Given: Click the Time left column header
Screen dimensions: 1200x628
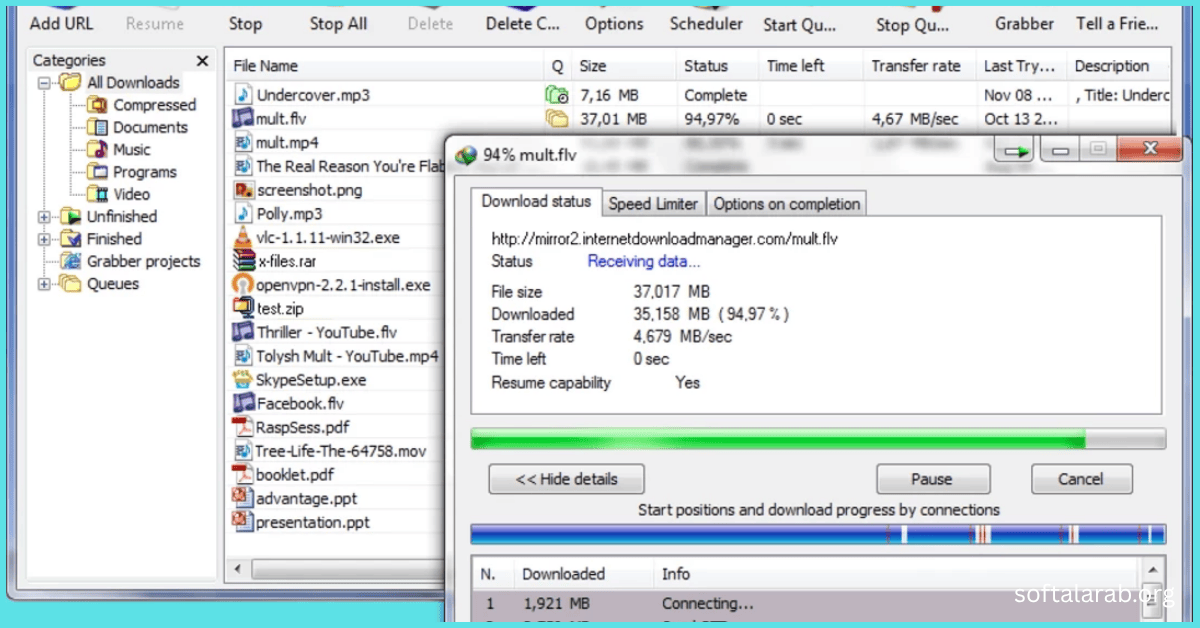Looking at the screenshot, I should [810, 66].
